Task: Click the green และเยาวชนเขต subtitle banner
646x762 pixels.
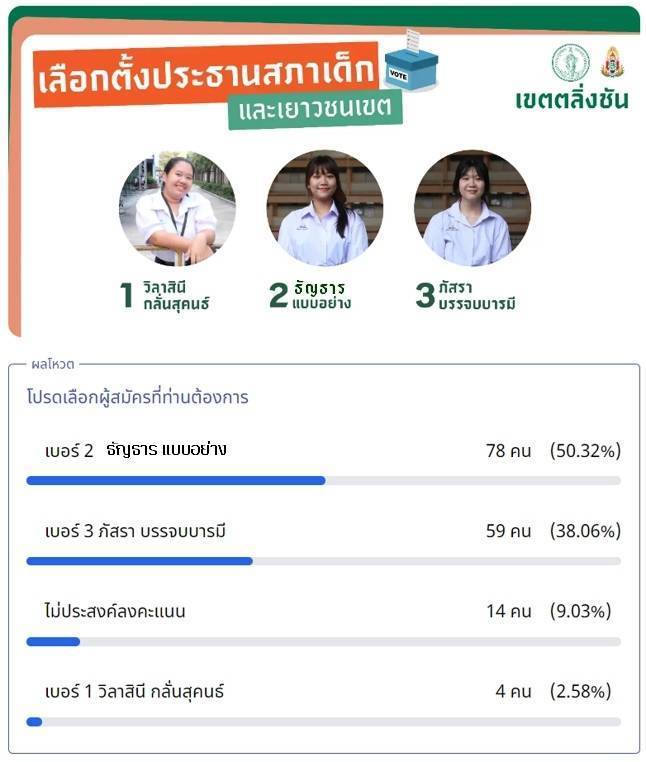Action: coord(315,109)
